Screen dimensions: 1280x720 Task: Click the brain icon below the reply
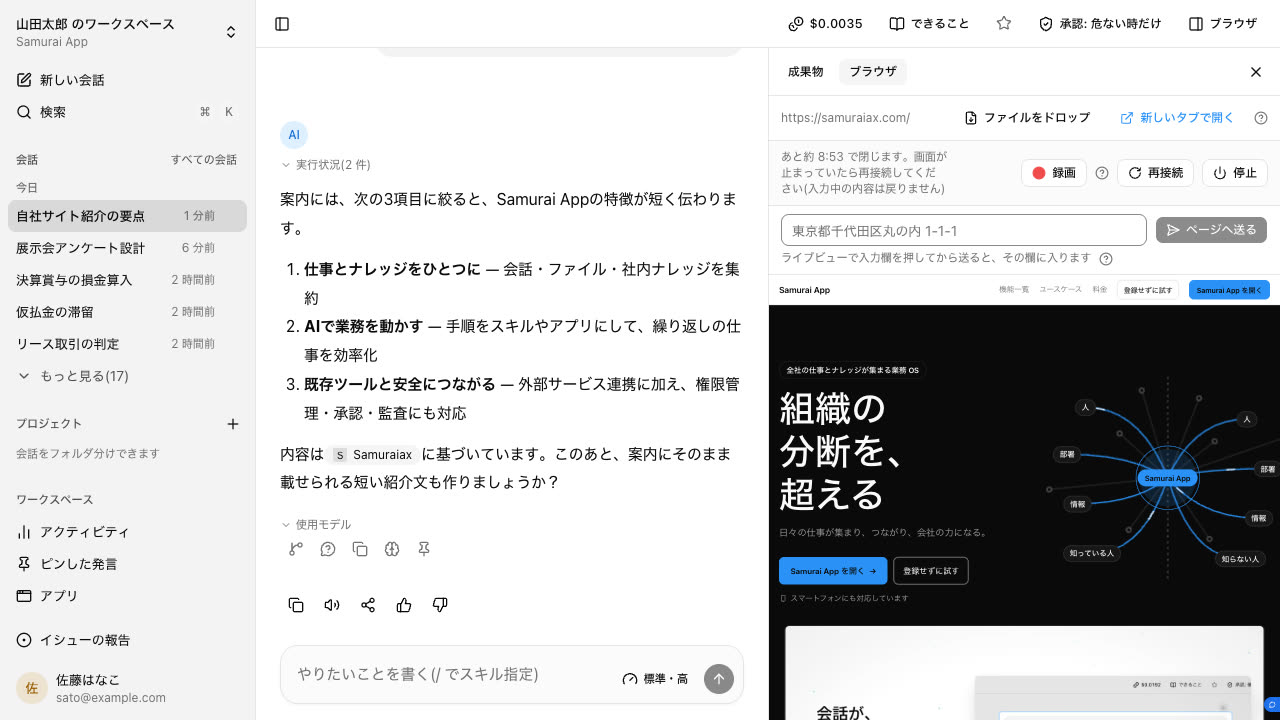(x=392, y=549)
